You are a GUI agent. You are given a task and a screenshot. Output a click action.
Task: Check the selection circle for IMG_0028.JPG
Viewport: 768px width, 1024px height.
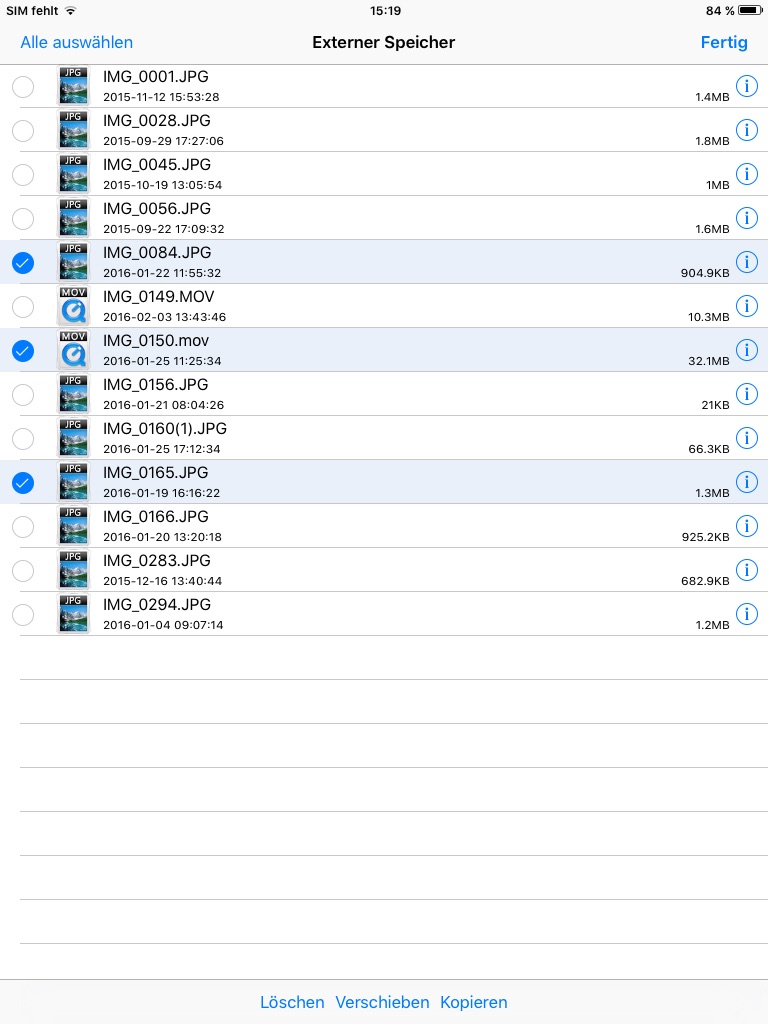tap(23, 131)
